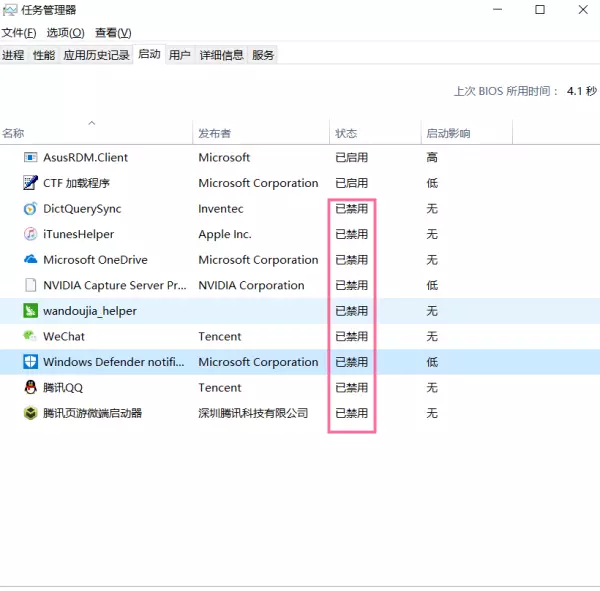Click the AsusRDM.Client app icon
This screenshot has height=591, width=600.
click(x=31, y=157)
